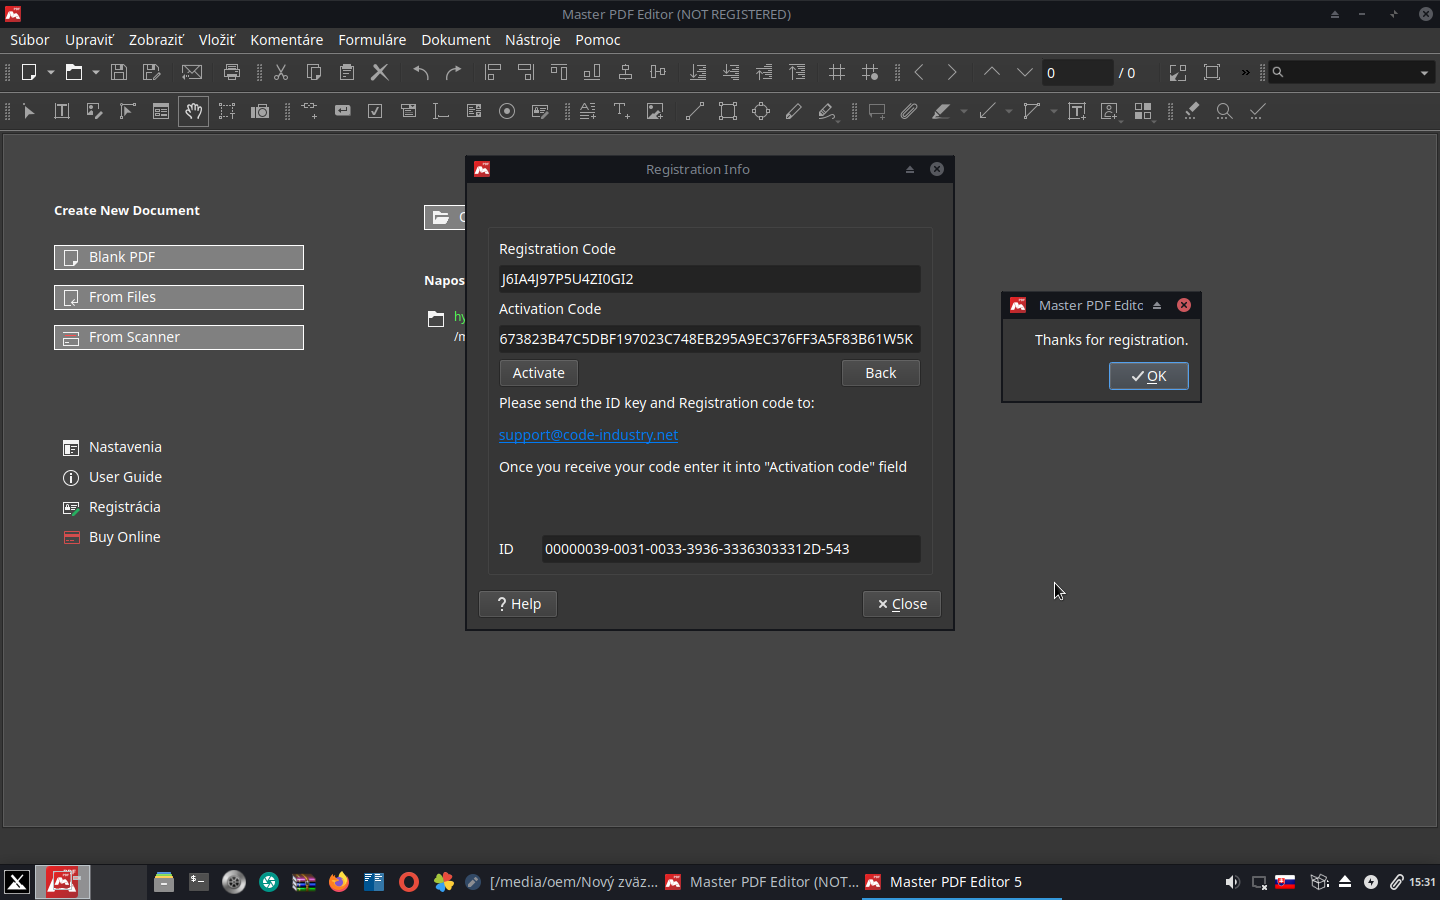This screenshot has height=900, width=1440.
Task: Select the Radio Button form tool
Action: click(x=507, y=111)
